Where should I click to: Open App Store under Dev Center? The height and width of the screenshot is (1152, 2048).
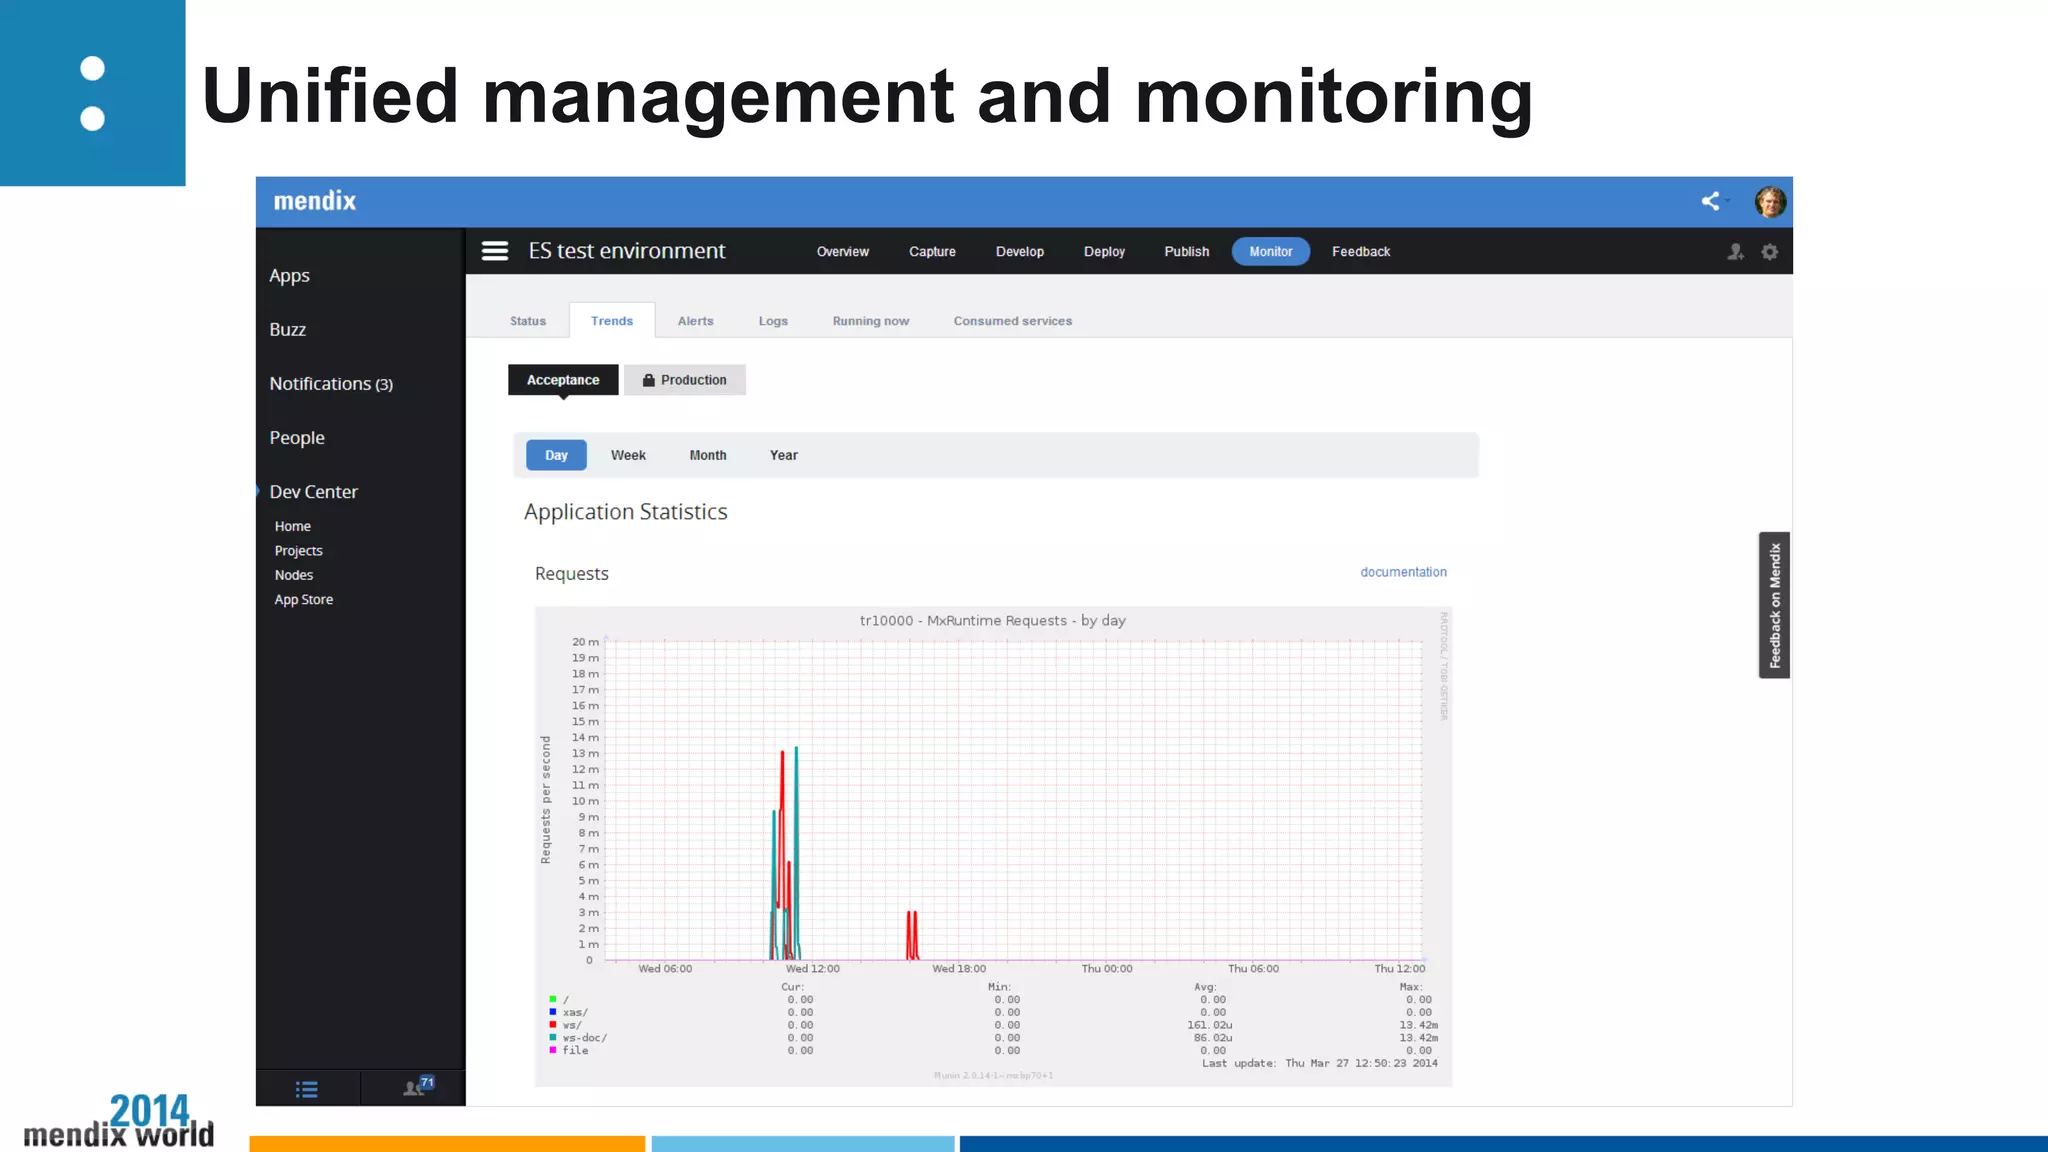(304, 600)
